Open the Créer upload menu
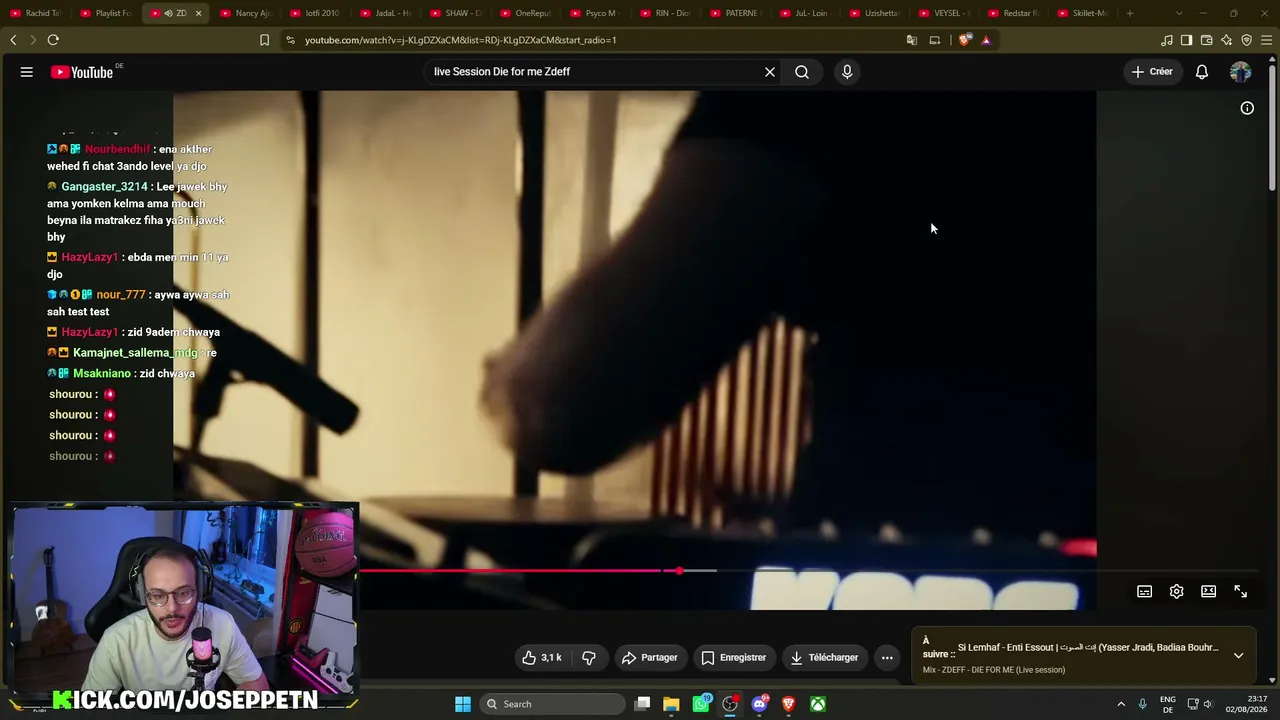Screen dimensions: 1280x720 point(1152,72)
